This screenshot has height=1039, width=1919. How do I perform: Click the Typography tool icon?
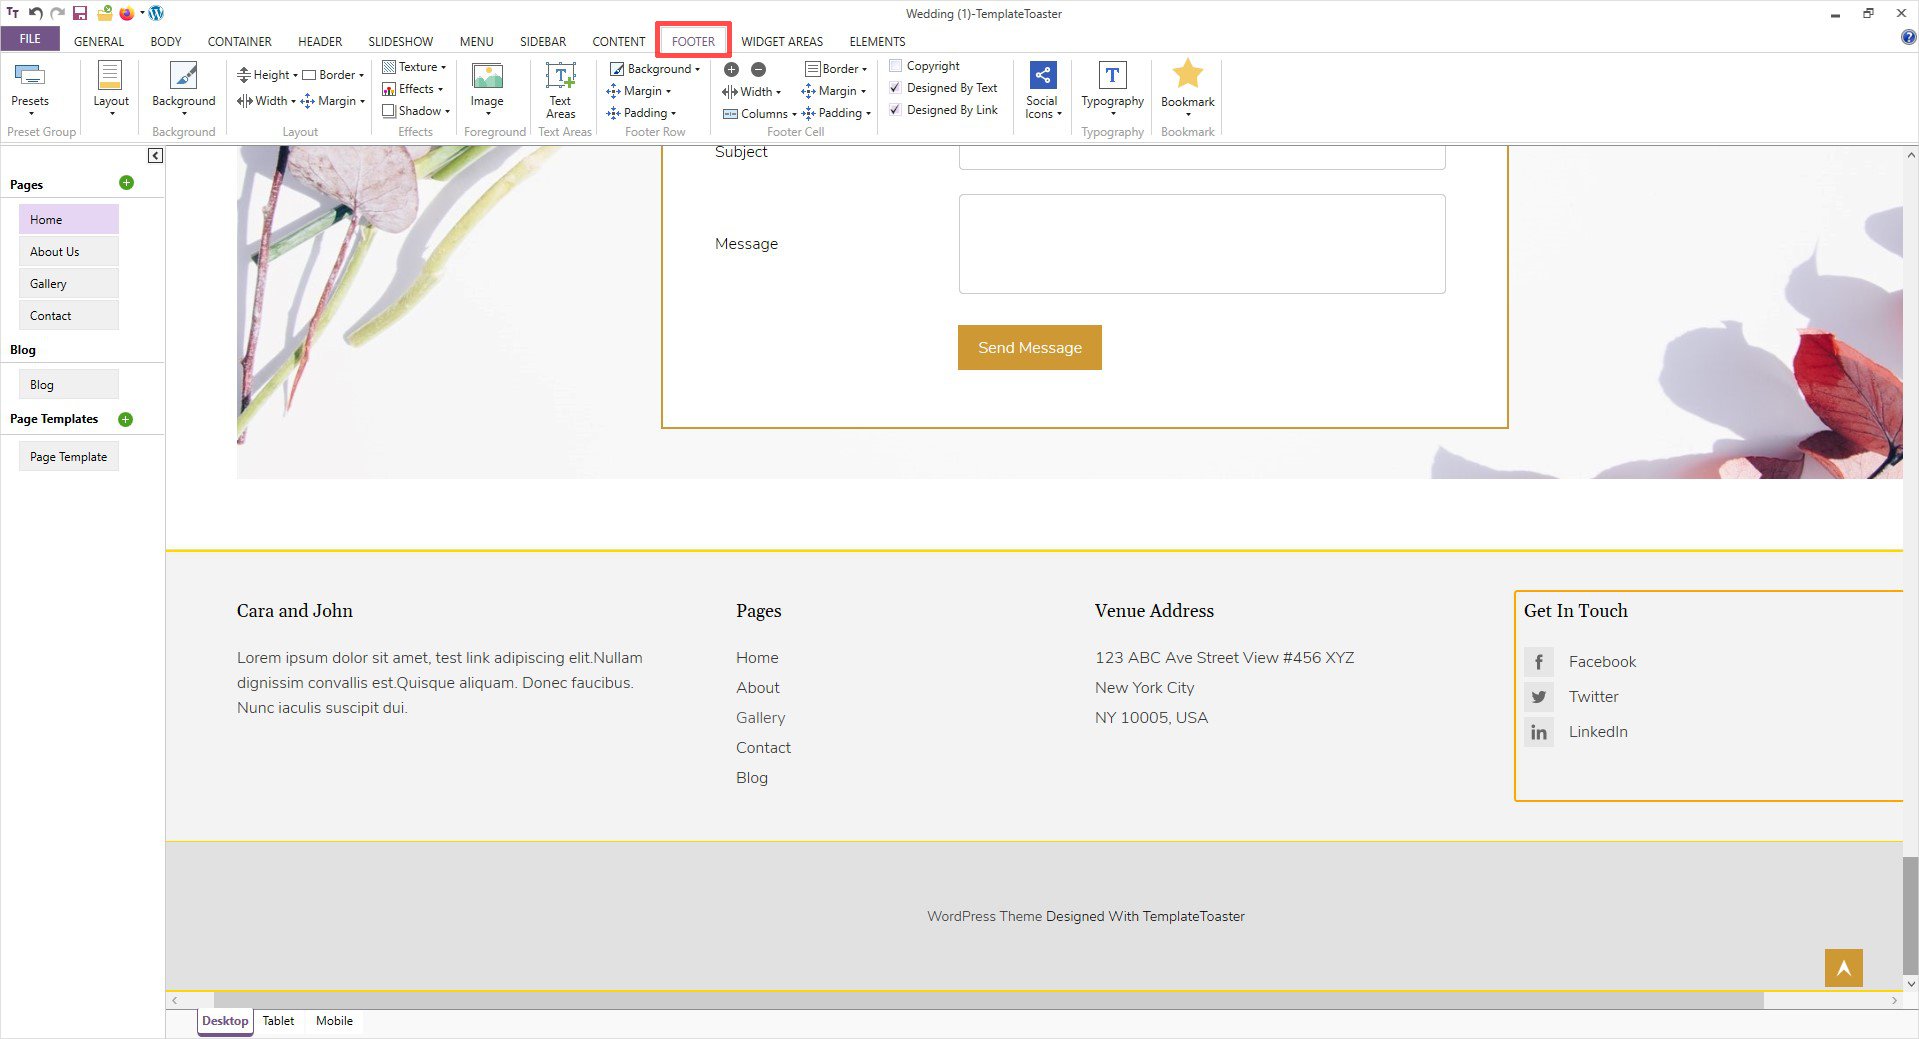pos(1112,77)
